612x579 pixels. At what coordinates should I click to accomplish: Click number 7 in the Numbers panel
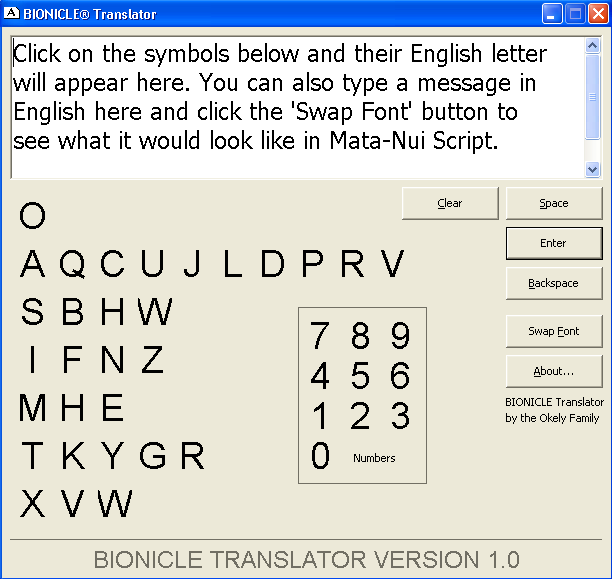(x=320, y=335)
